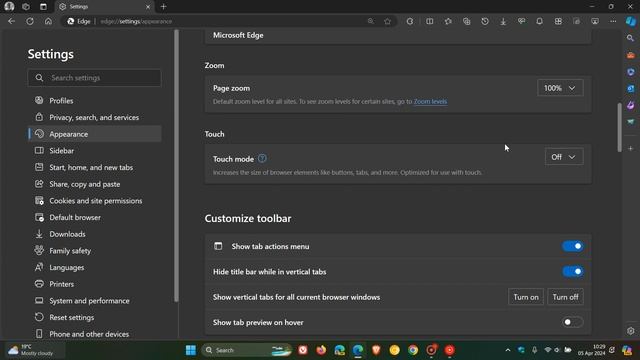Open Settings and more ellipsis menu
640x360 pixels.
click(613, 21)
